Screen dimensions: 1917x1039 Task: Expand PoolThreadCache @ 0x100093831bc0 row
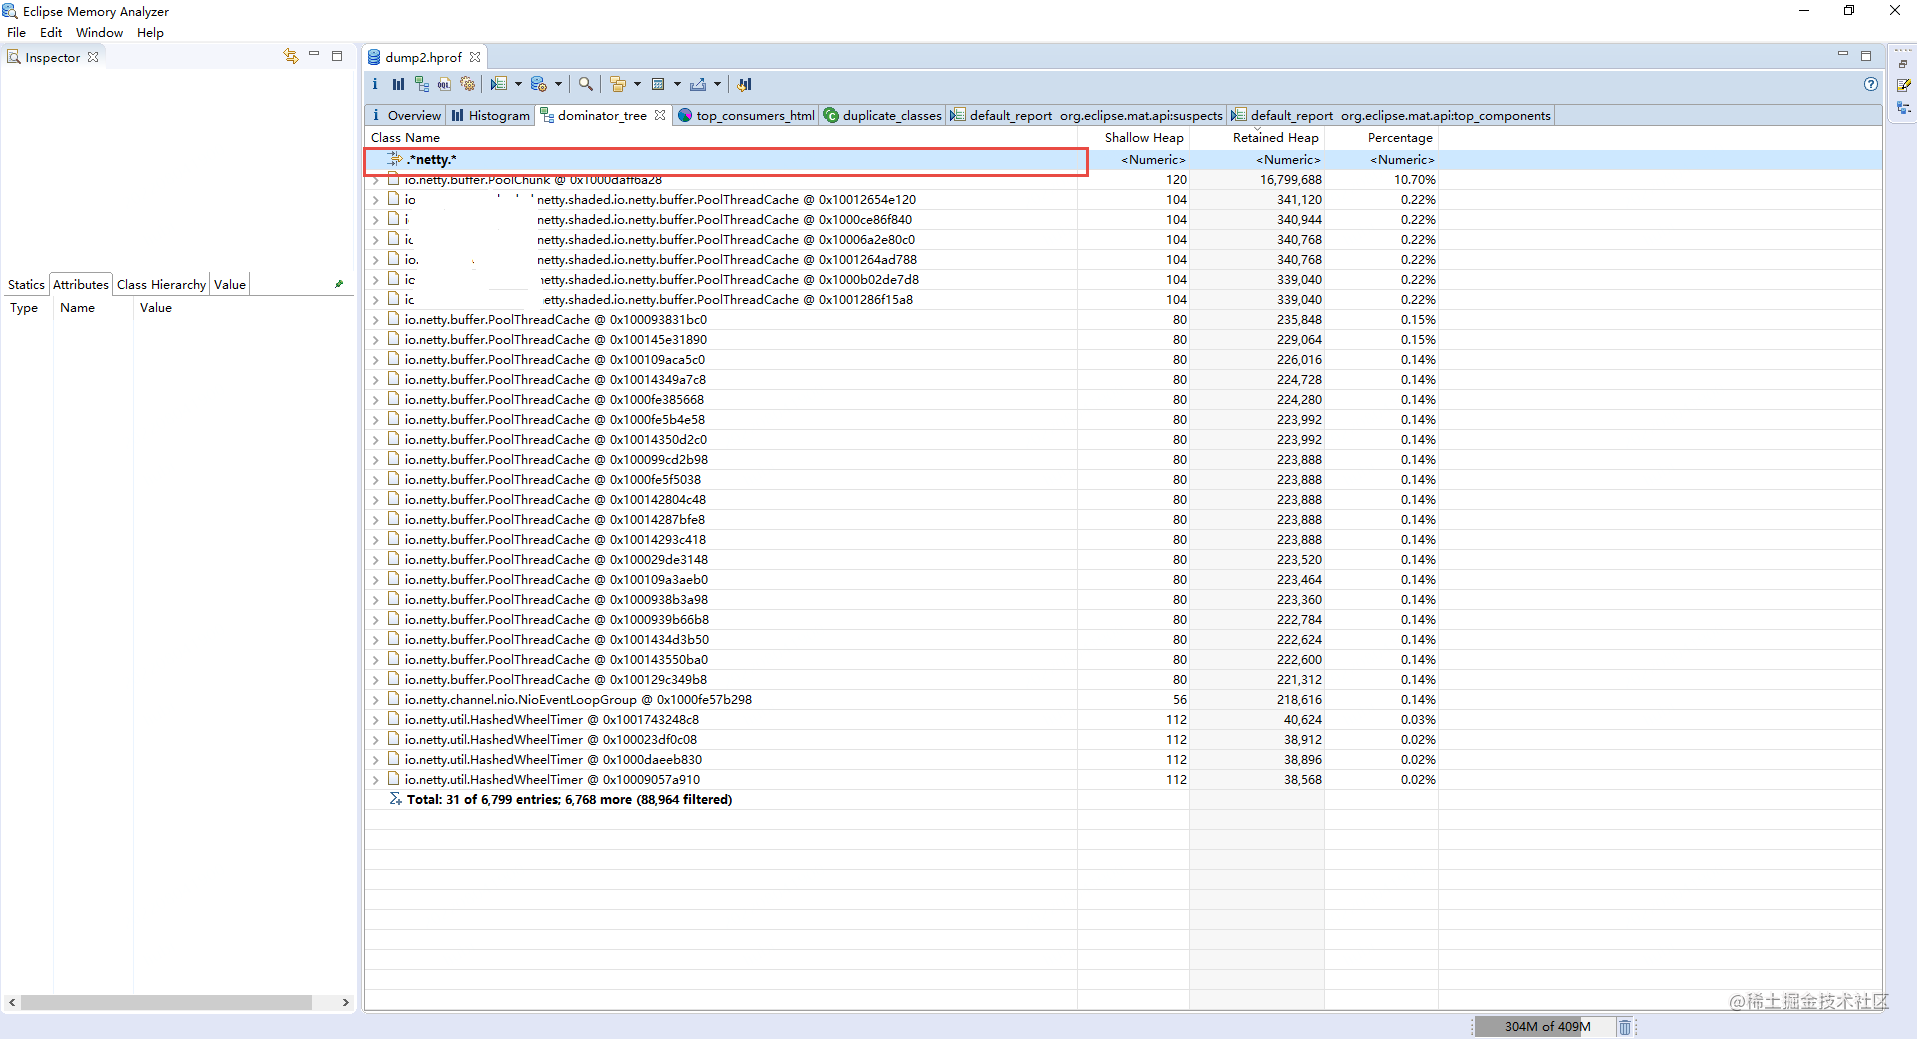tap(376, 320)
